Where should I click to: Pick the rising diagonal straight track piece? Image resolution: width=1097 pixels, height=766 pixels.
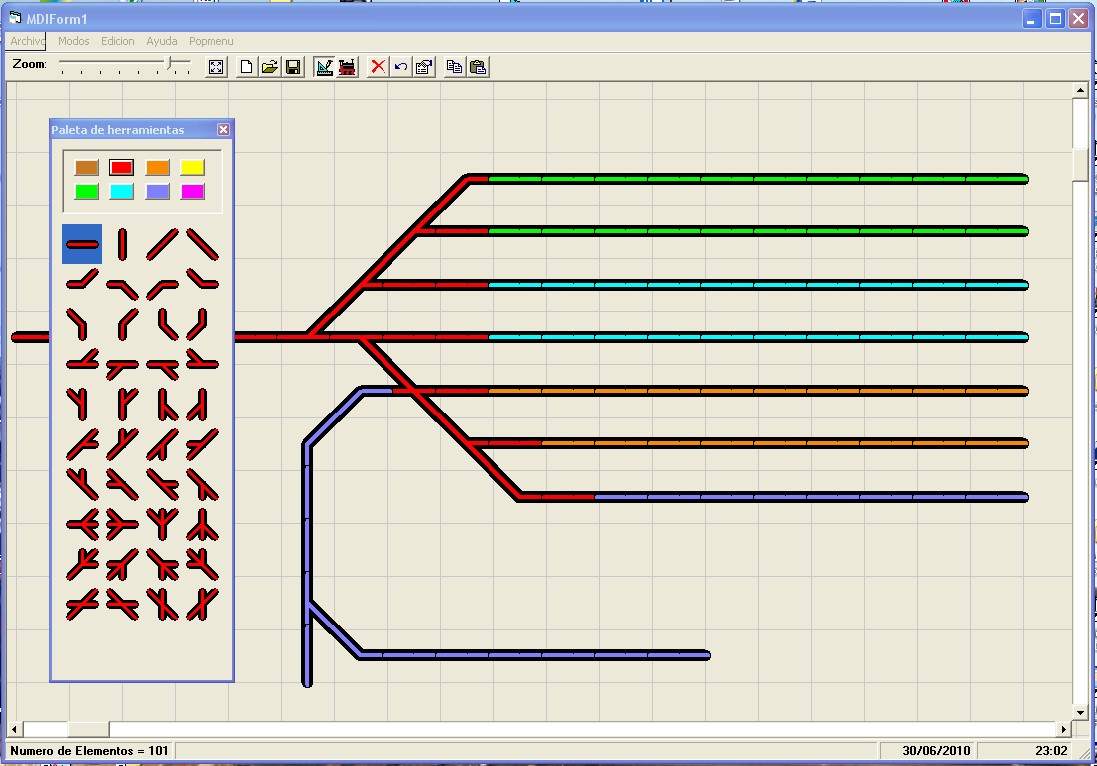pos(162,244)
